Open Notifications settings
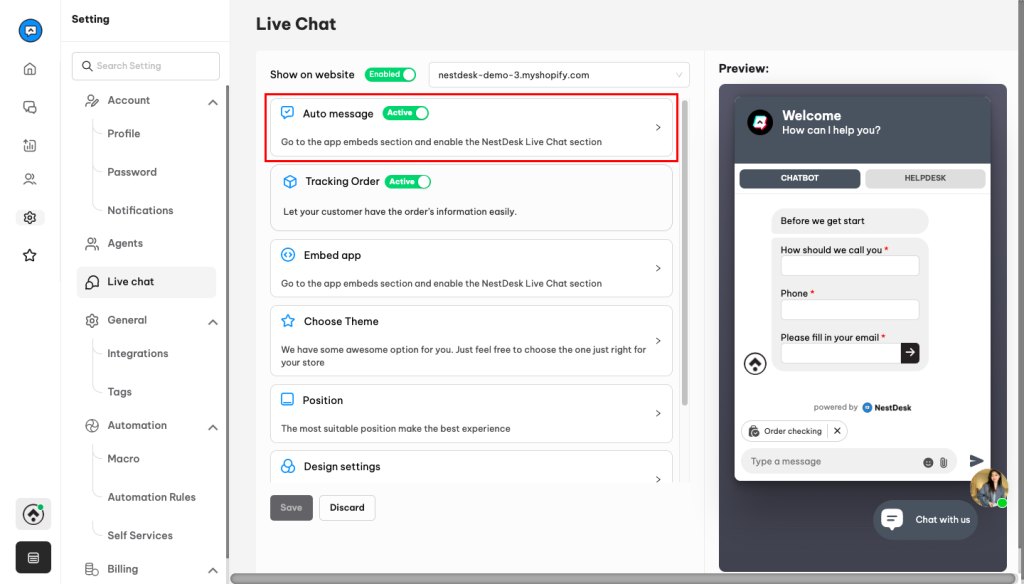The image size is (1024, 584). [140, 210]
